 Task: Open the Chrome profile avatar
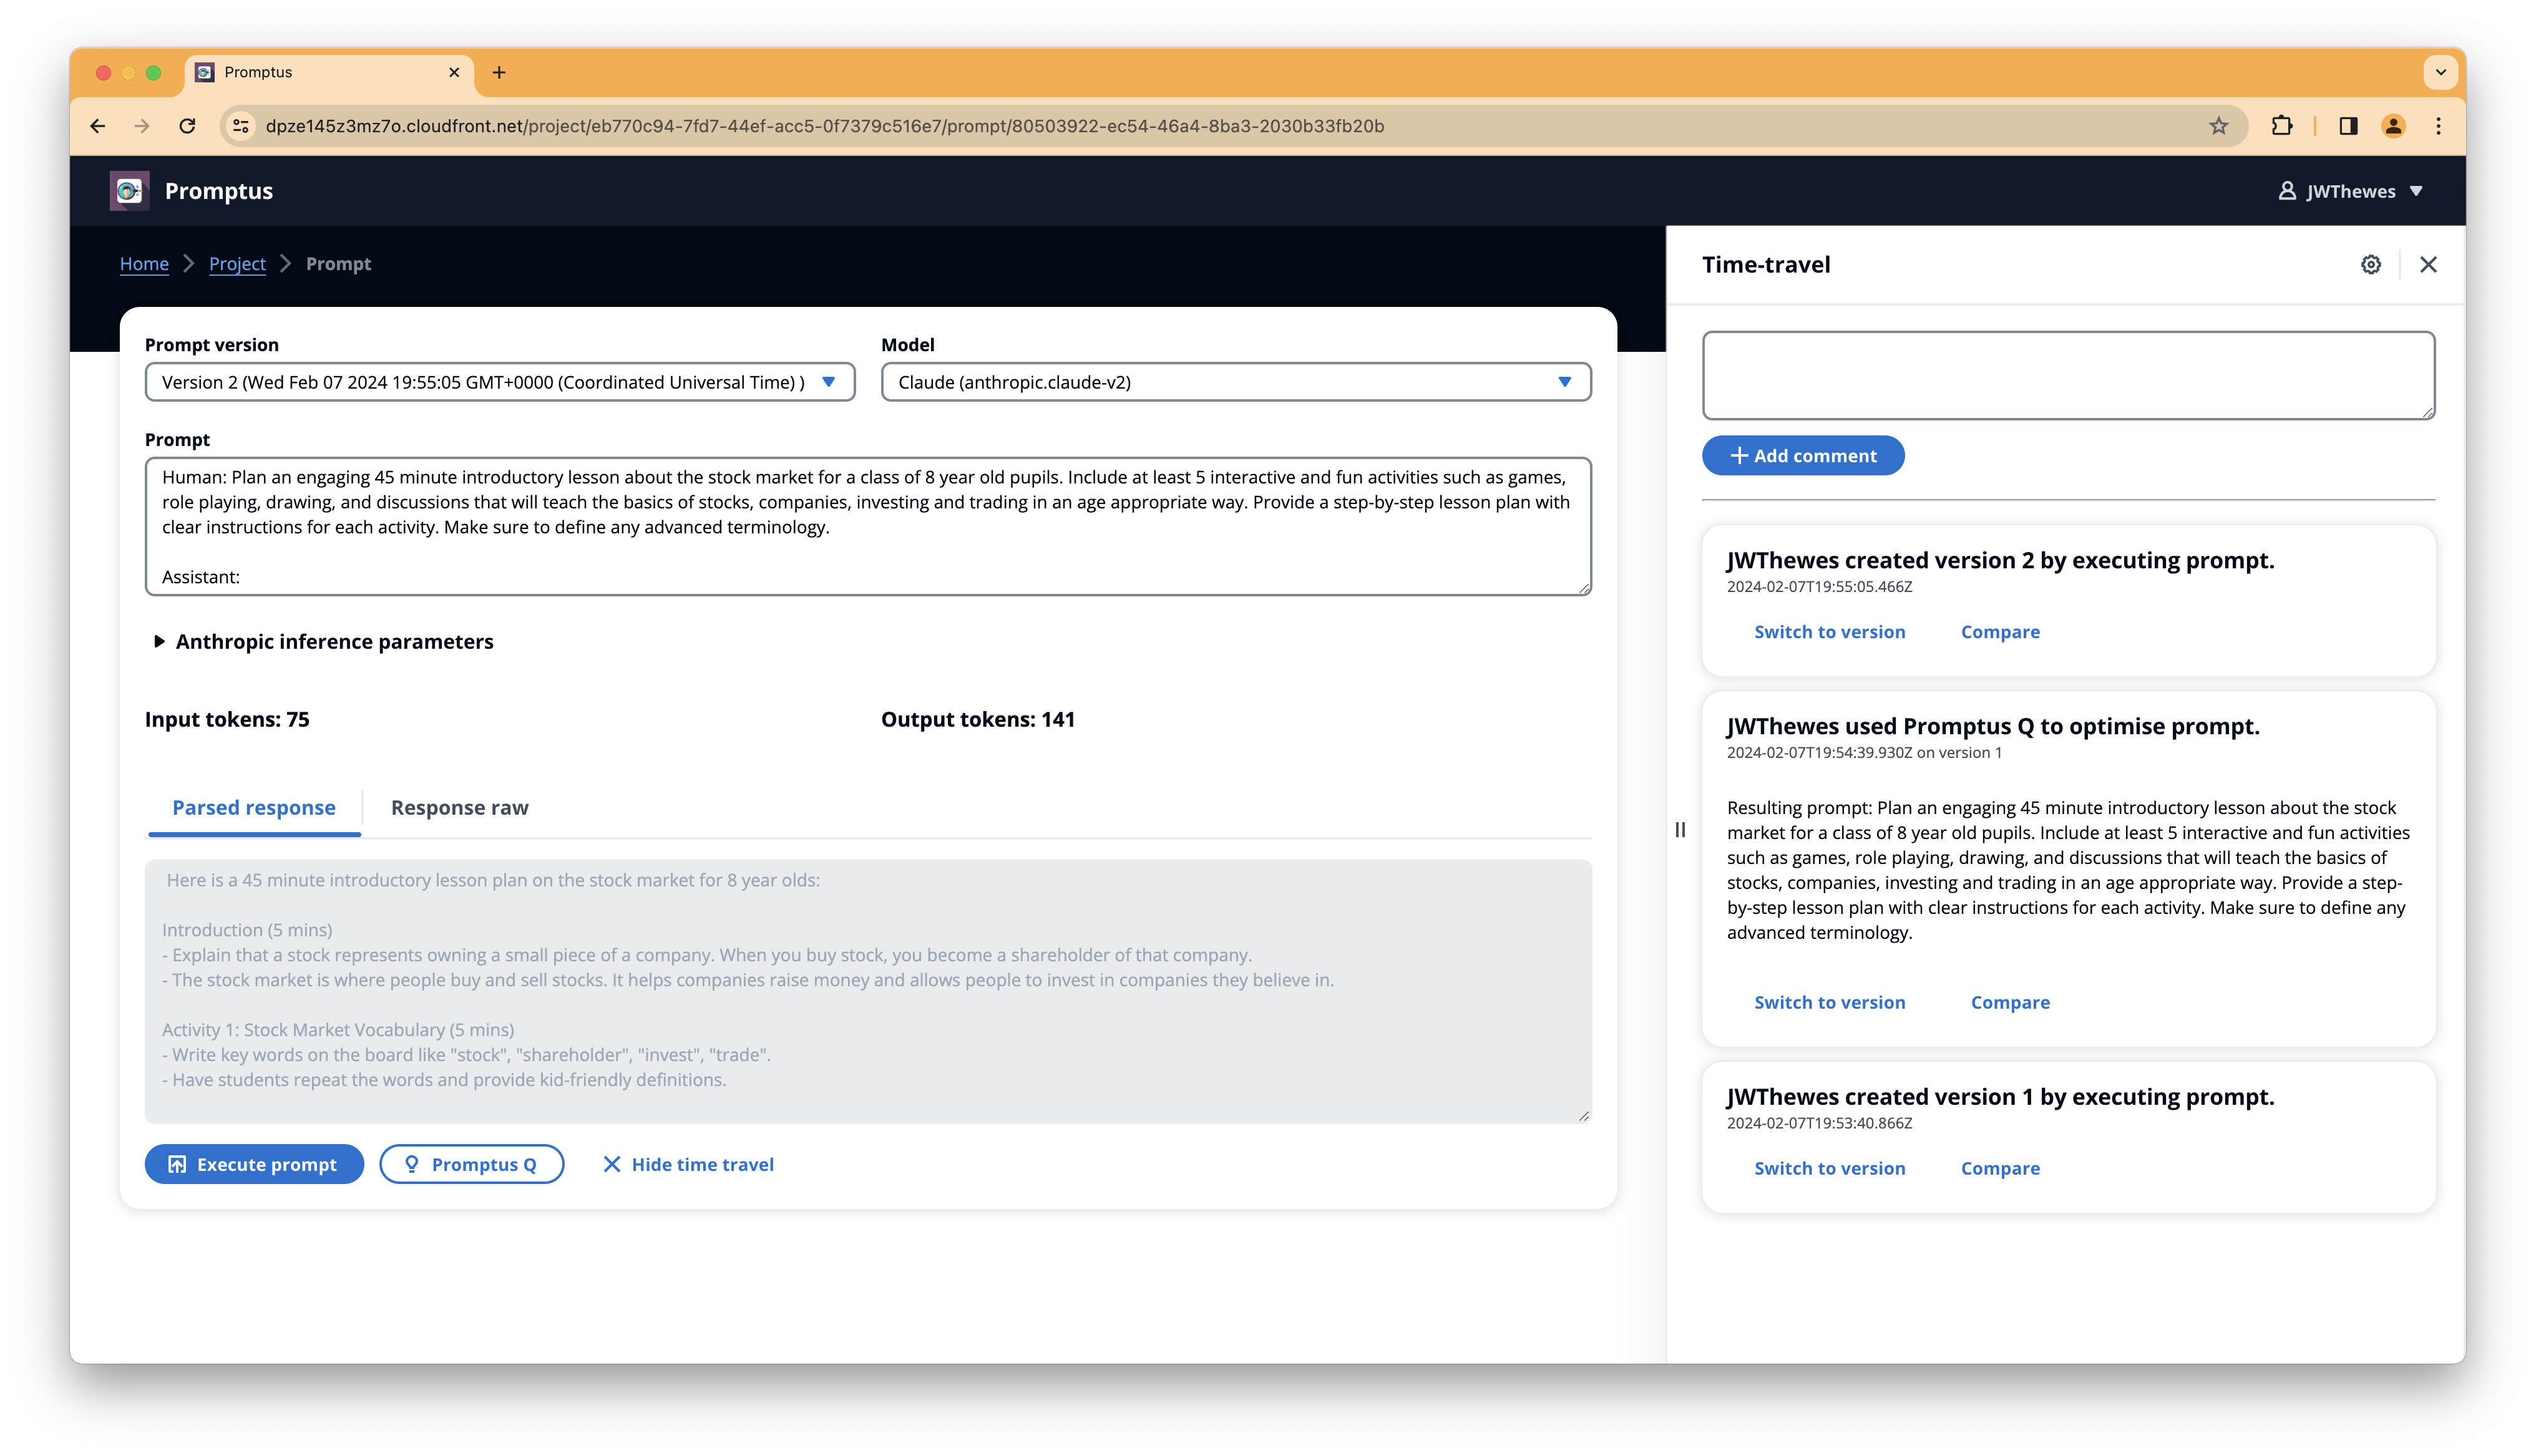2393,126
